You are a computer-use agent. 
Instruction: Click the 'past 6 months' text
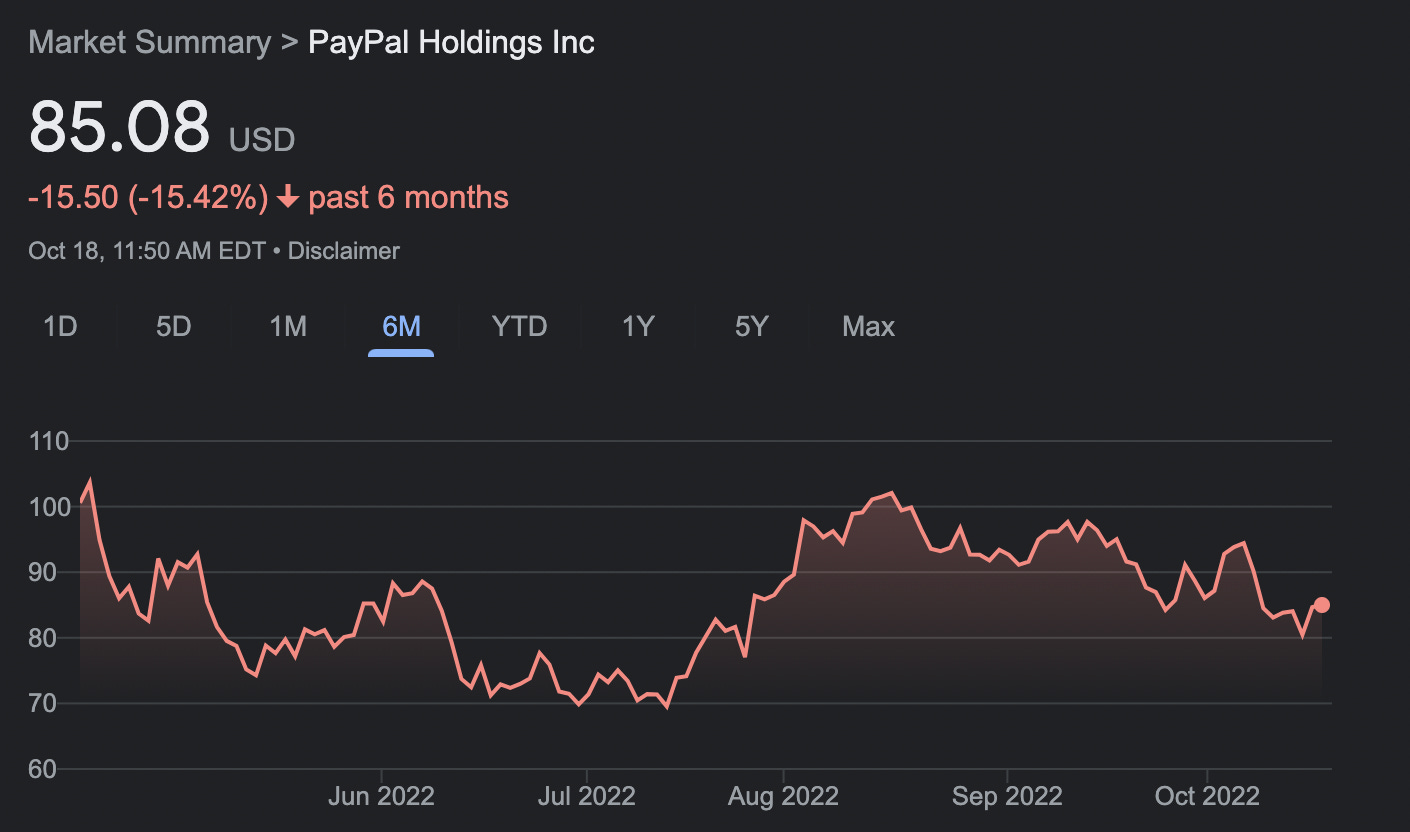coord(408,197)
